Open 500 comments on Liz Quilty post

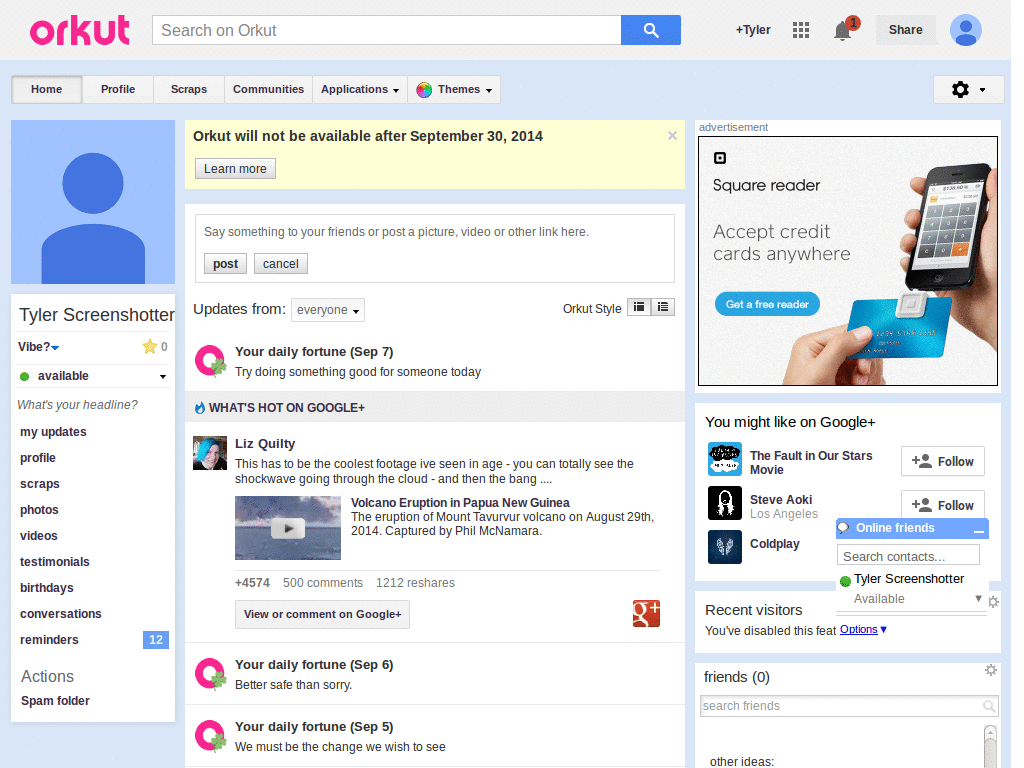[x=323, y=583]
